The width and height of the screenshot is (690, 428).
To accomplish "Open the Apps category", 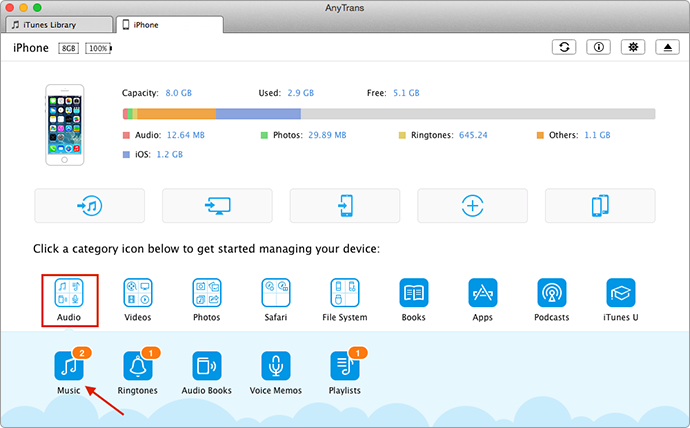I will pyautogui.click(x=483, y=300).
